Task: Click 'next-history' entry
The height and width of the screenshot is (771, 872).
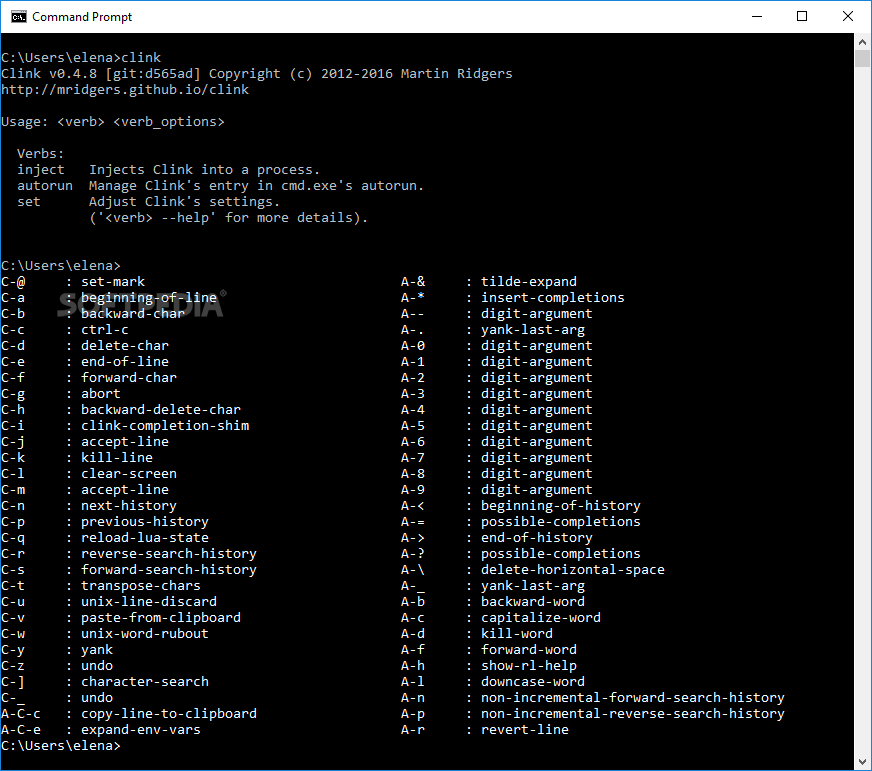Action: pos(129,506)
